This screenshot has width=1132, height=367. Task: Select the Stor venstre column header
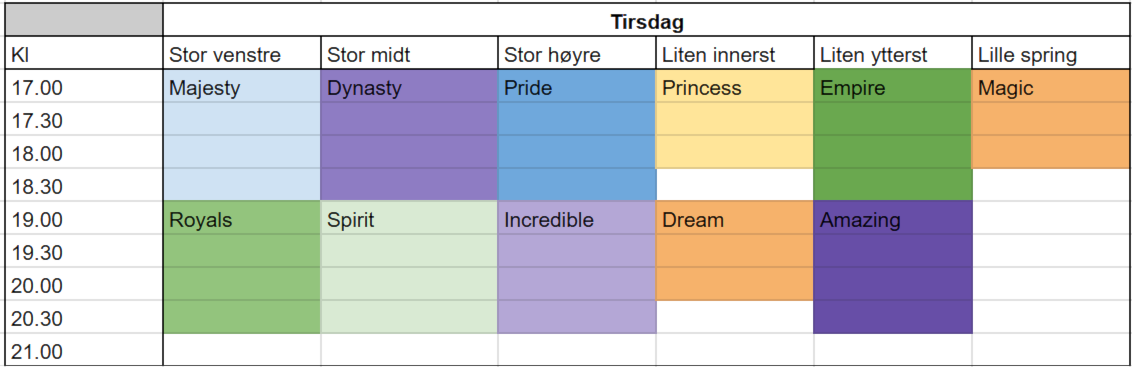pyautogui.click(x=242, y=53)
